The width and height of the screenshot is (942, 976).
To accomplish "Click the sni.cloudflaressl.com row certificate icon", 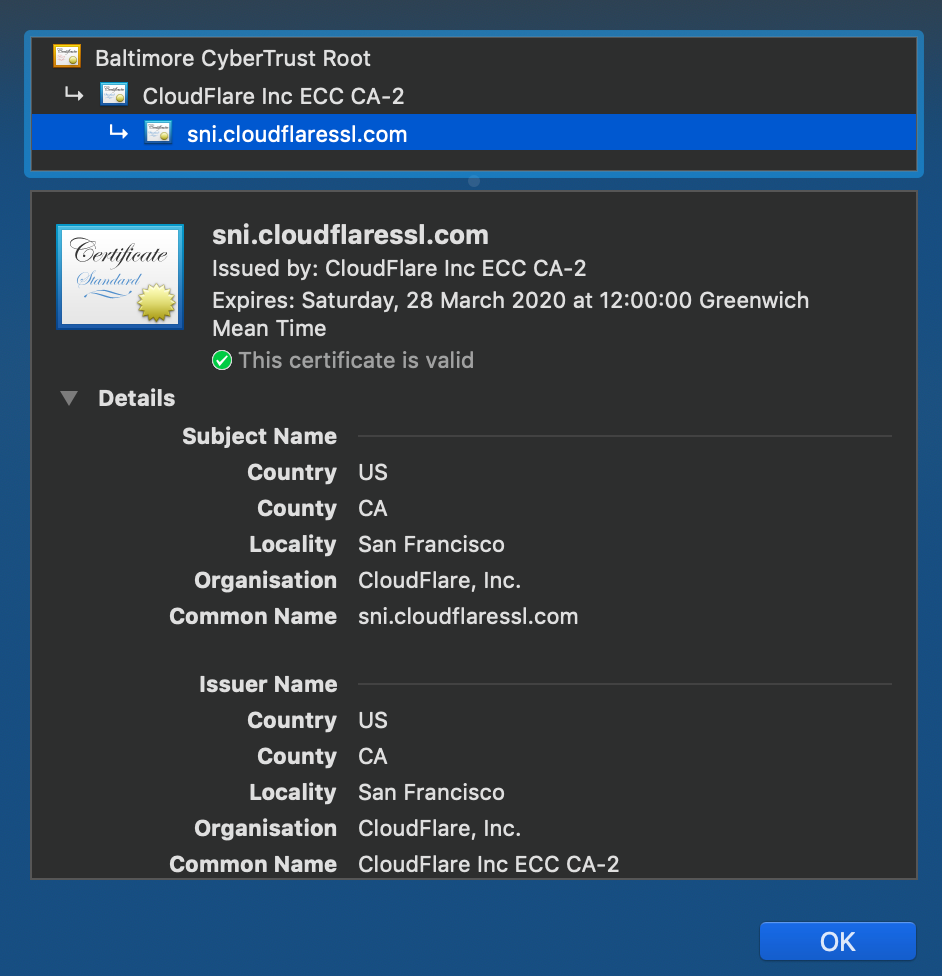I will coord(158,133).
